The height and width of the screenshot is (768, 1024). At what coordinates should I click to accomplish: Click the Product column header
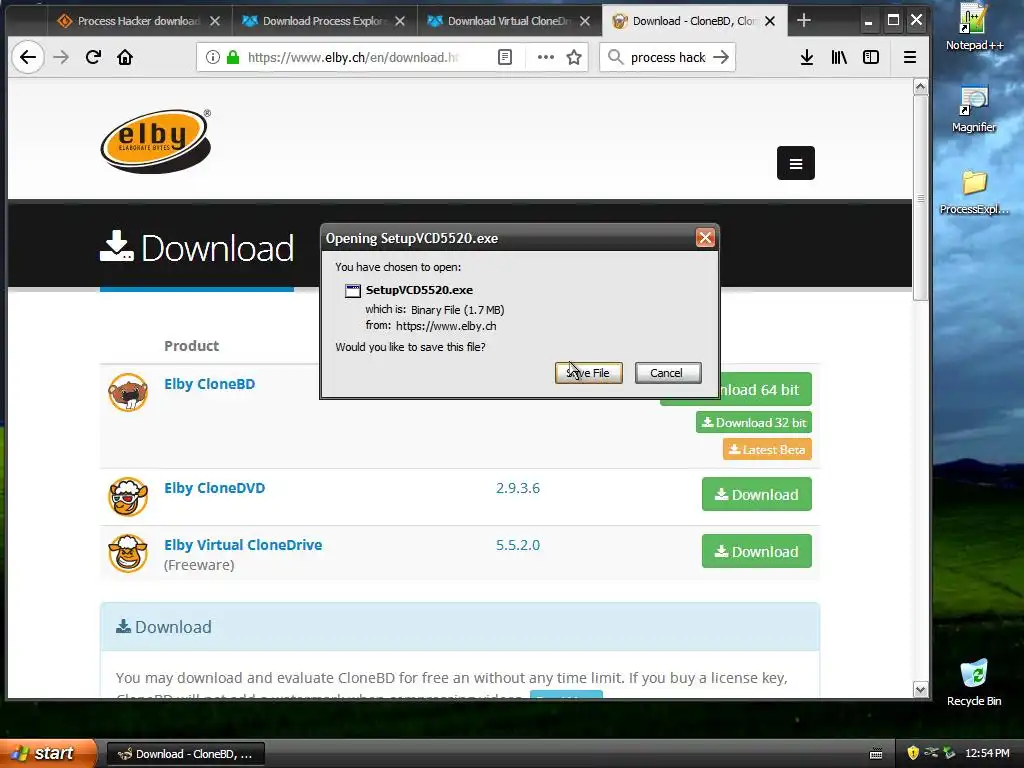(x=191, y=345)
